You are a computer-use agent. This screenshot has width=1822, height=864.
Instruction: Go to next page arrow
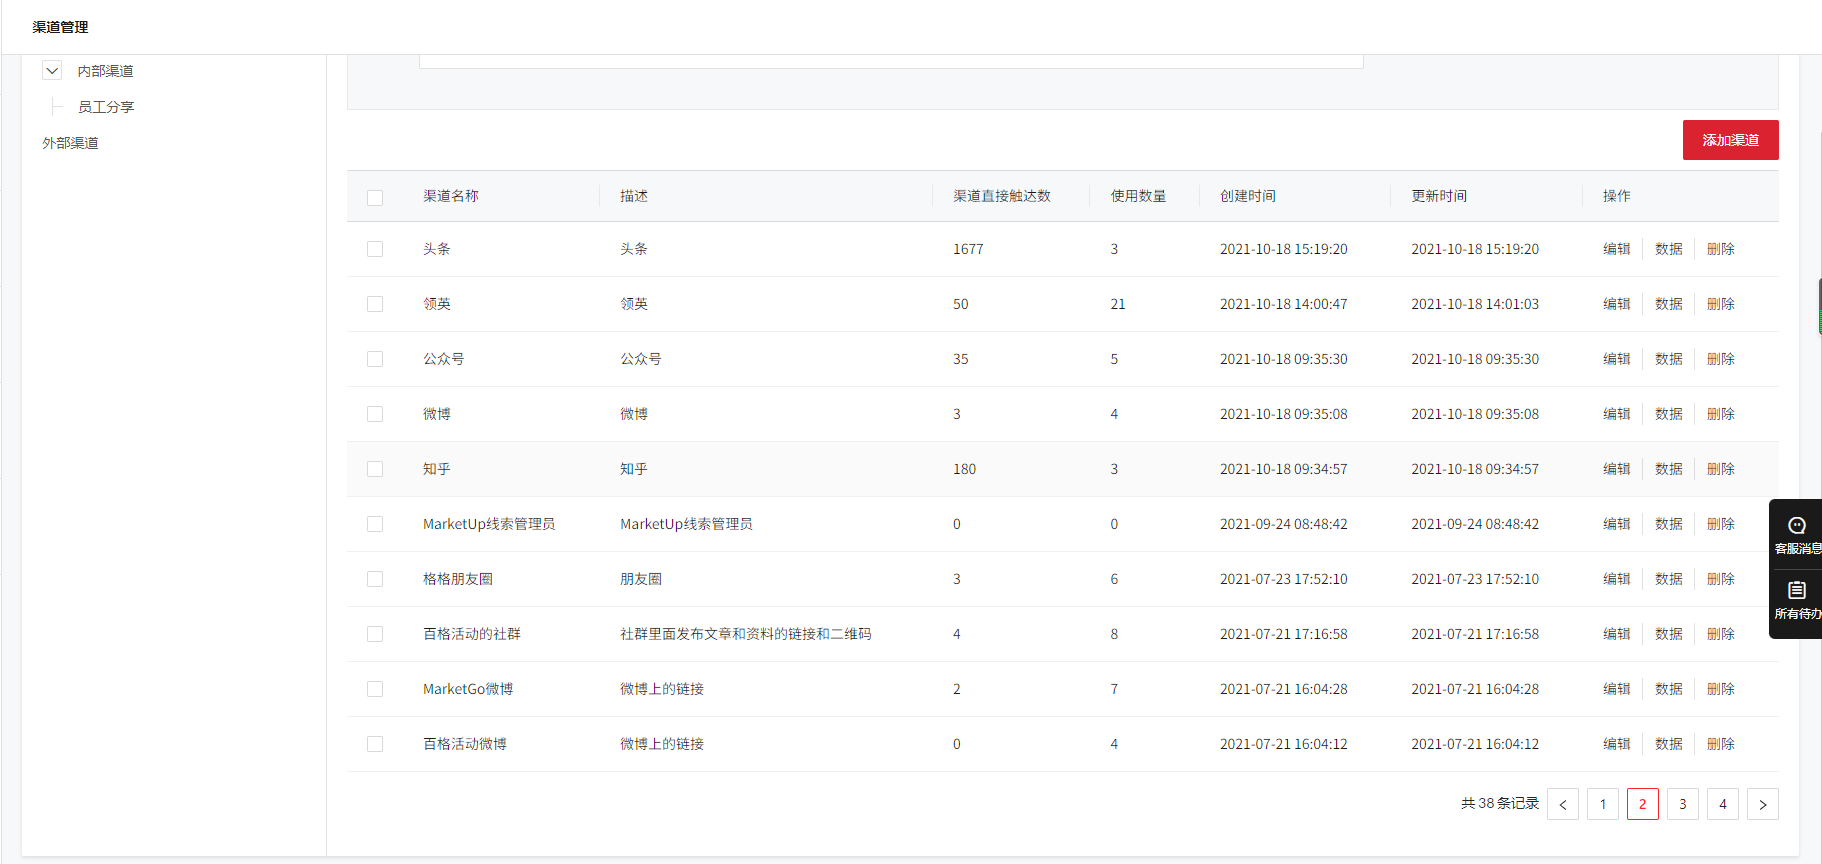pos(1763,804)
